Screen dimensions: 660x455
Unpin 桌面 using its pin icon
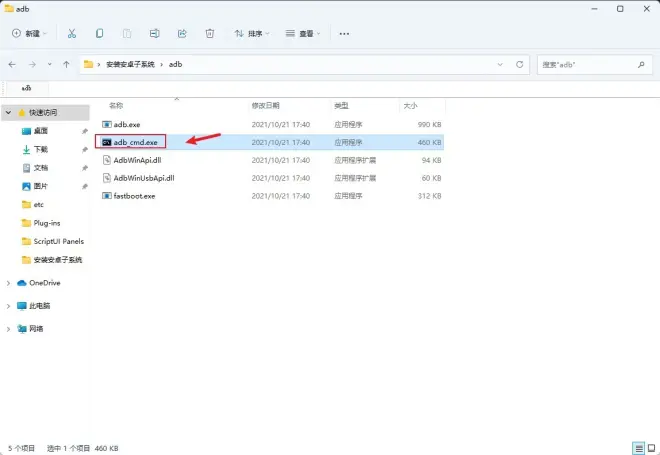click(x=85, y=131)
